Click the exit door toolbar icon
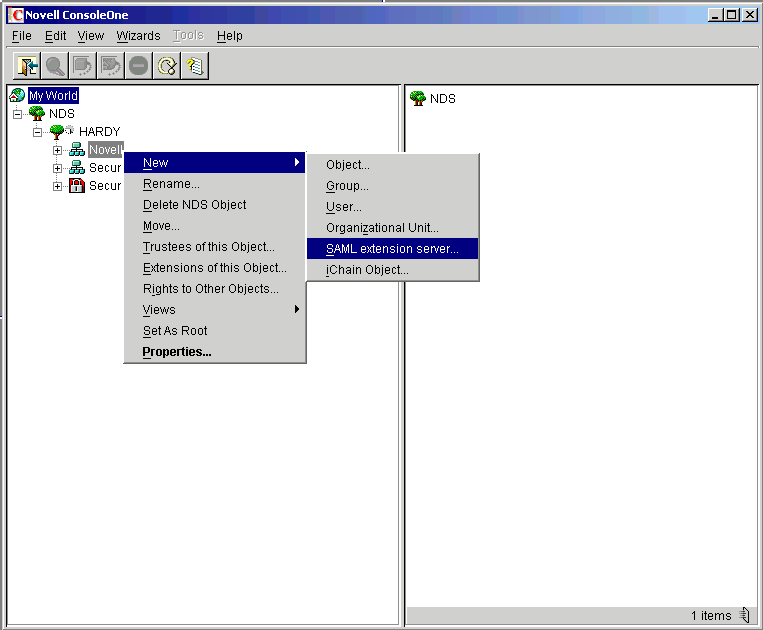 (28, 66)
